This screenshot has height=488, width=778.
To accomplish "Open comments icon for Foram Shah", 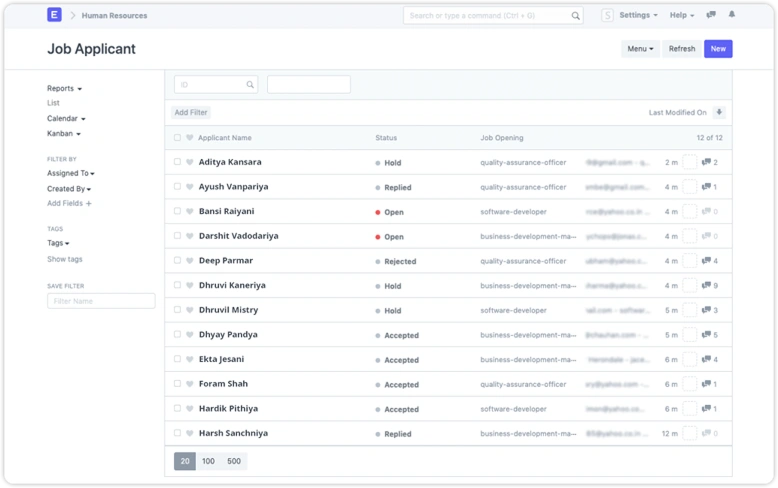I will (x=707, y=384).
